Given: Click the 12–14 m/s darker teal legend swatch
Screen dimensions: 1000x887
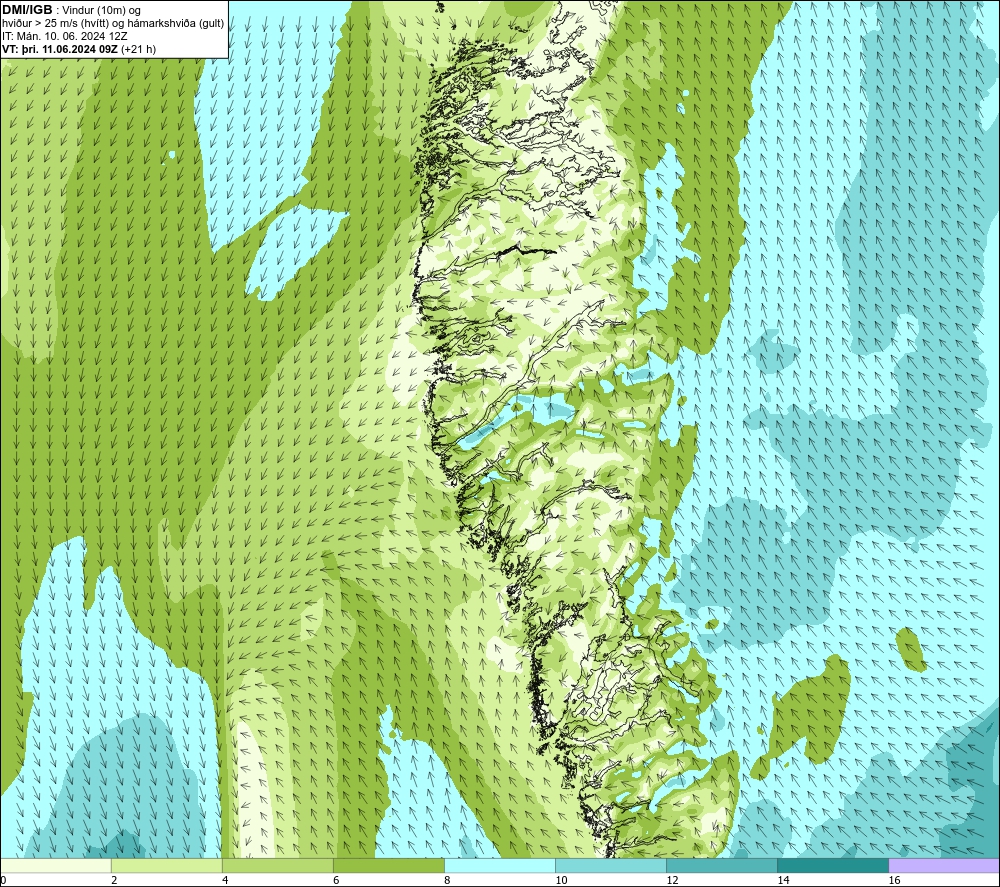Looking at the screenshot, I should (x=722, y=865).
